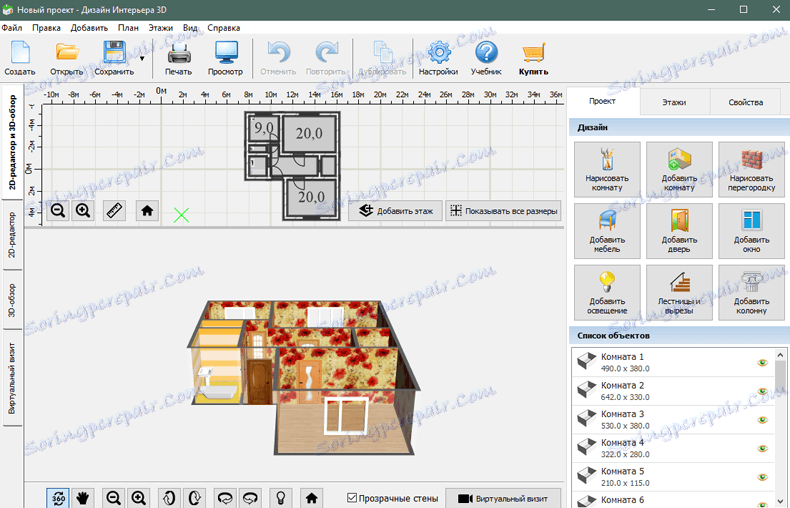This screenshot has height=508, width=790.
Task: Hide Комната 1 with its eye icon
Action: 762,362
